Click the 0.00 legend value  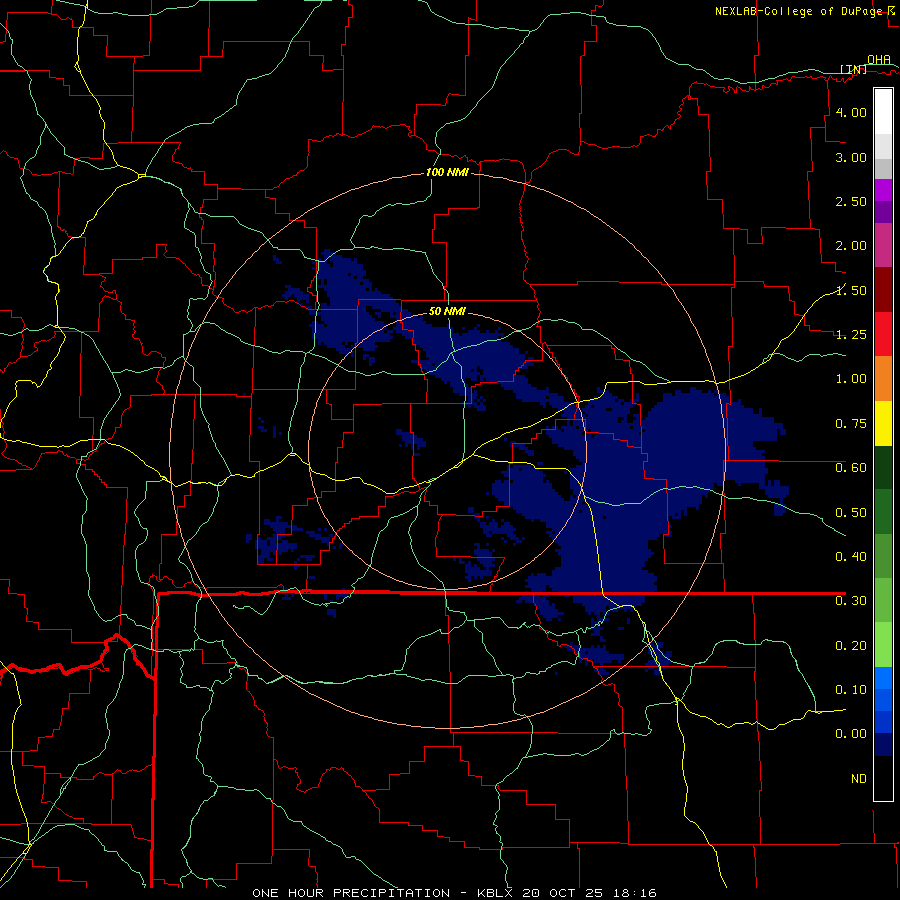pyautogui.click(x=851, y=734)
